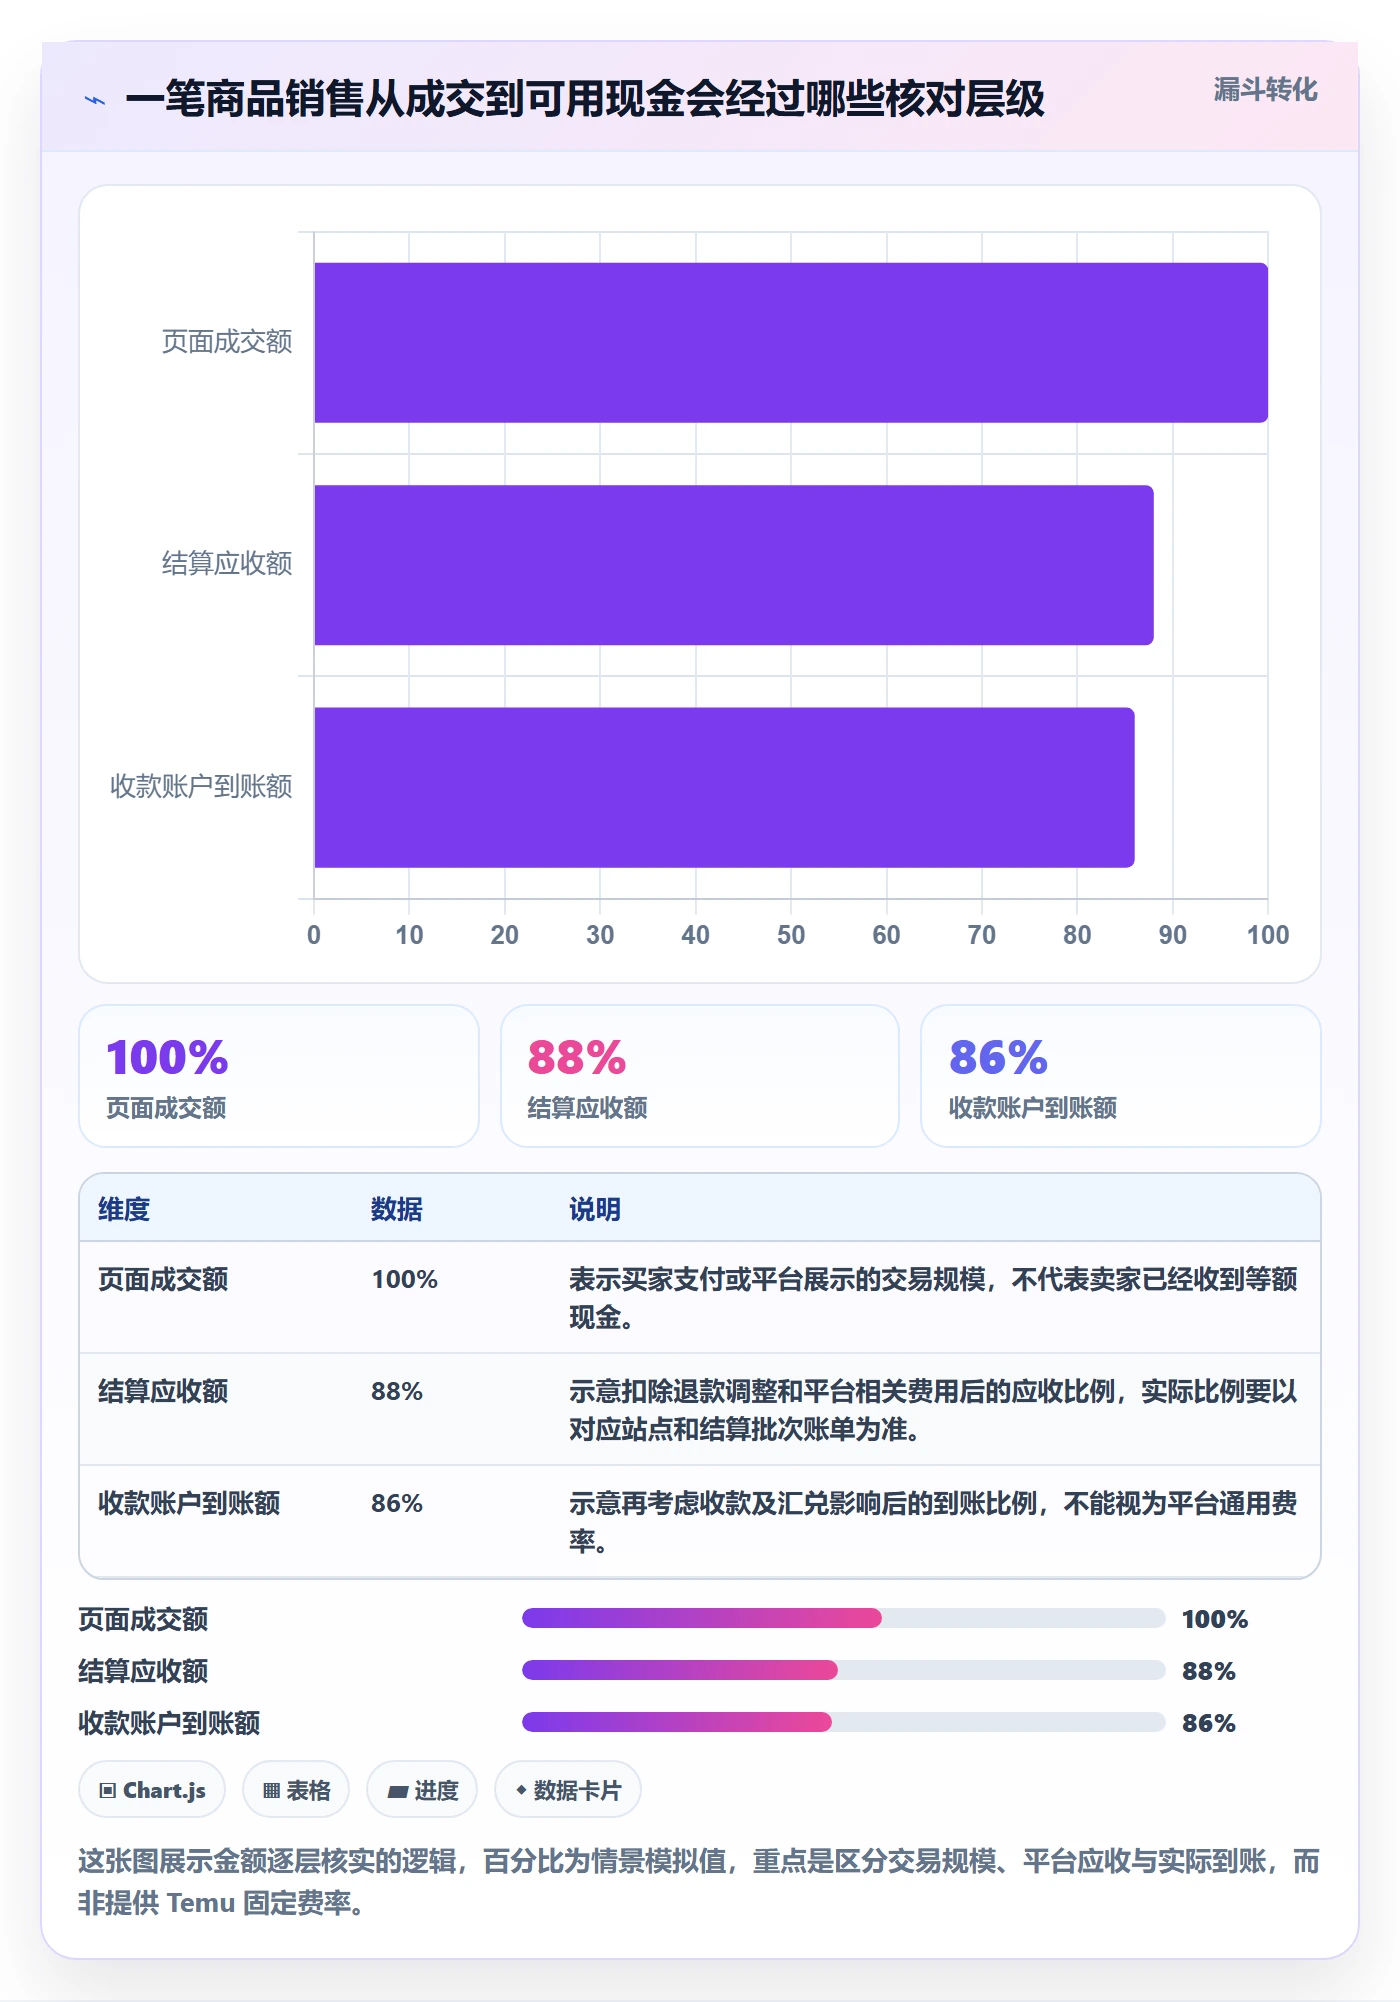This screenshot has height=2002, width=1400.
Task: Click the x-axis tick label 50
Action: click(x=791, y=935)
